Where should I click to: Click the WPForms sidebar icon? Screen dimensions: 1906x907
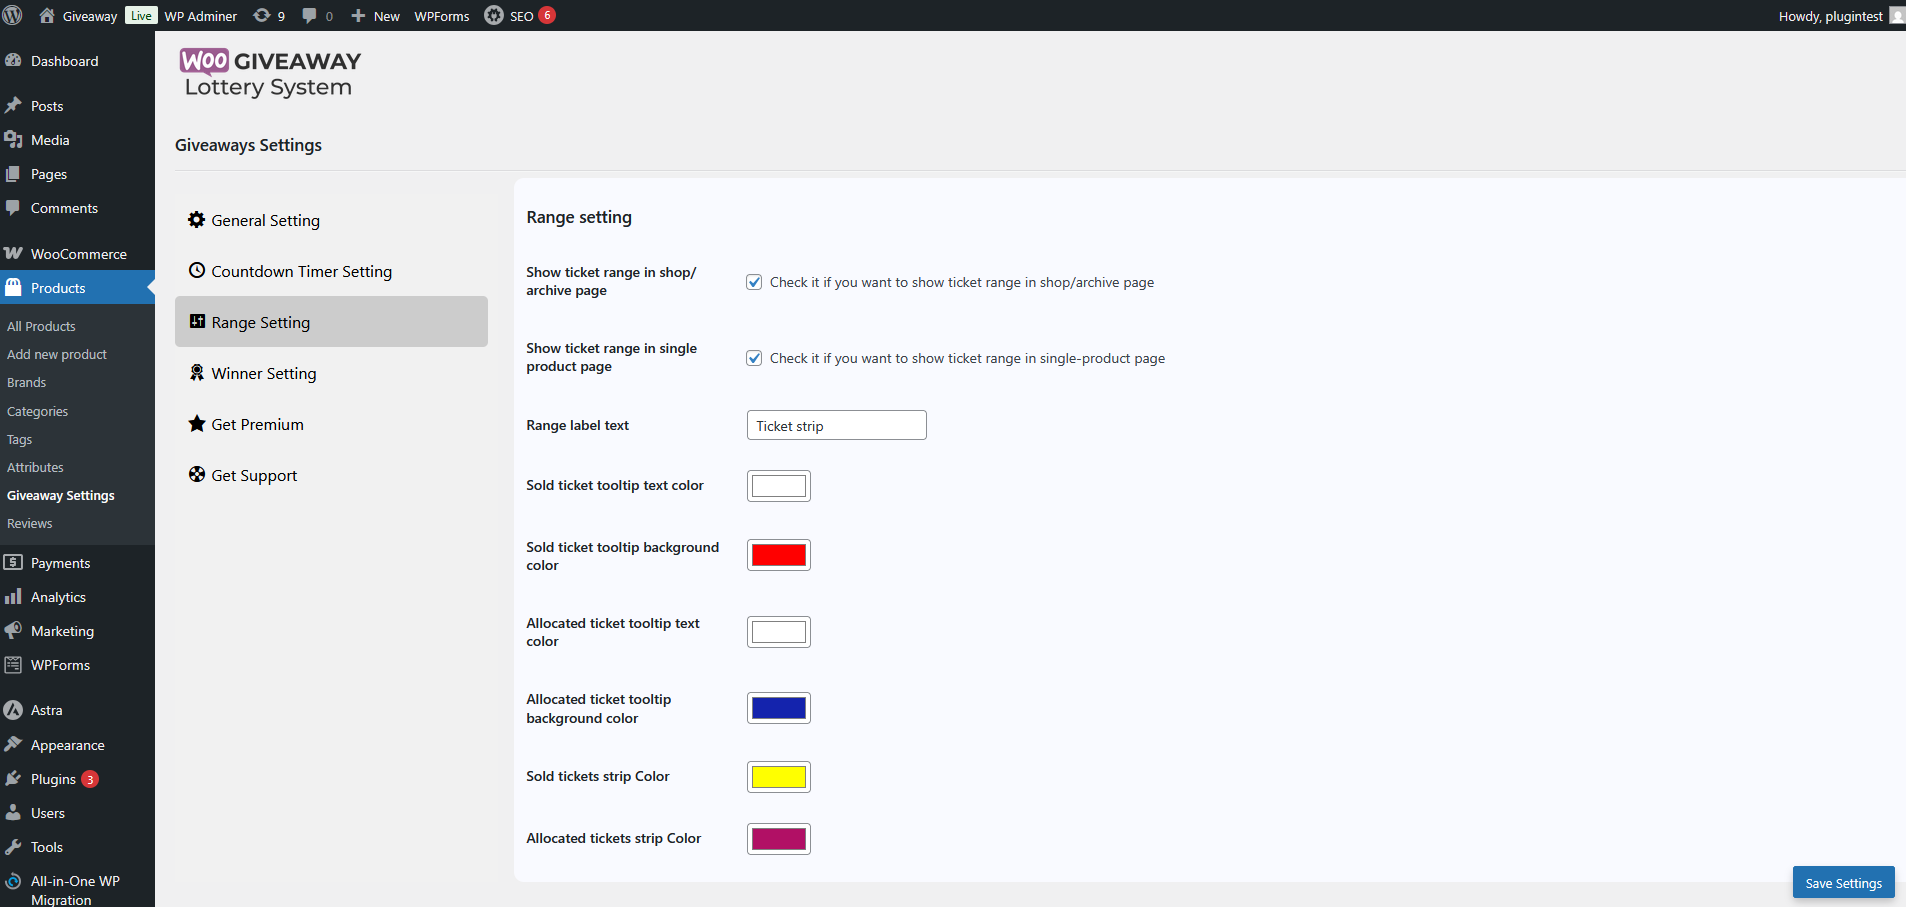click(13, 664)
